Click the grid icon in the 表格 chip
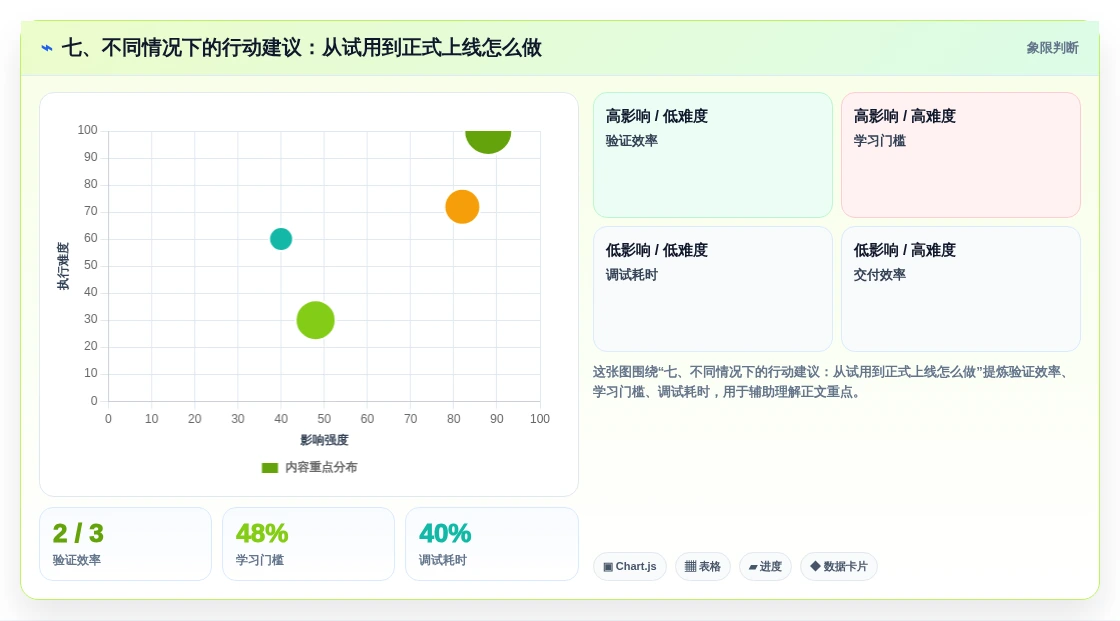1120x621 pixels. pyautogui.click(x=690, y=567)
